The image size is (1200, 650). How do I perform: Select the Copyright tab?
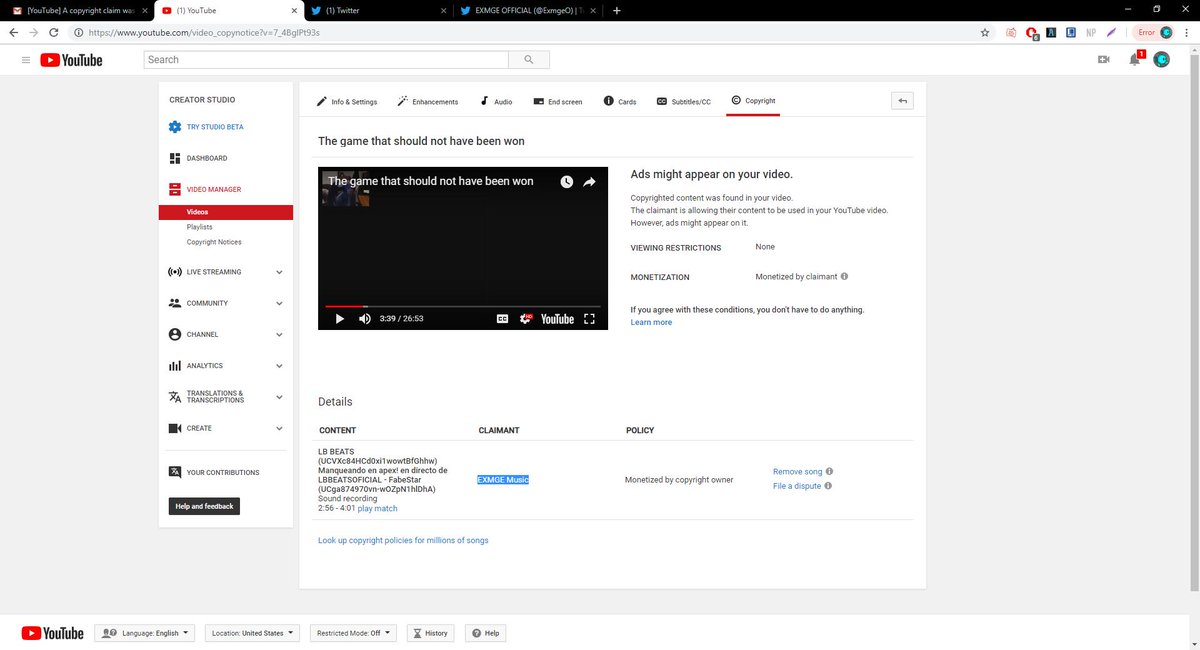(753, 101)
